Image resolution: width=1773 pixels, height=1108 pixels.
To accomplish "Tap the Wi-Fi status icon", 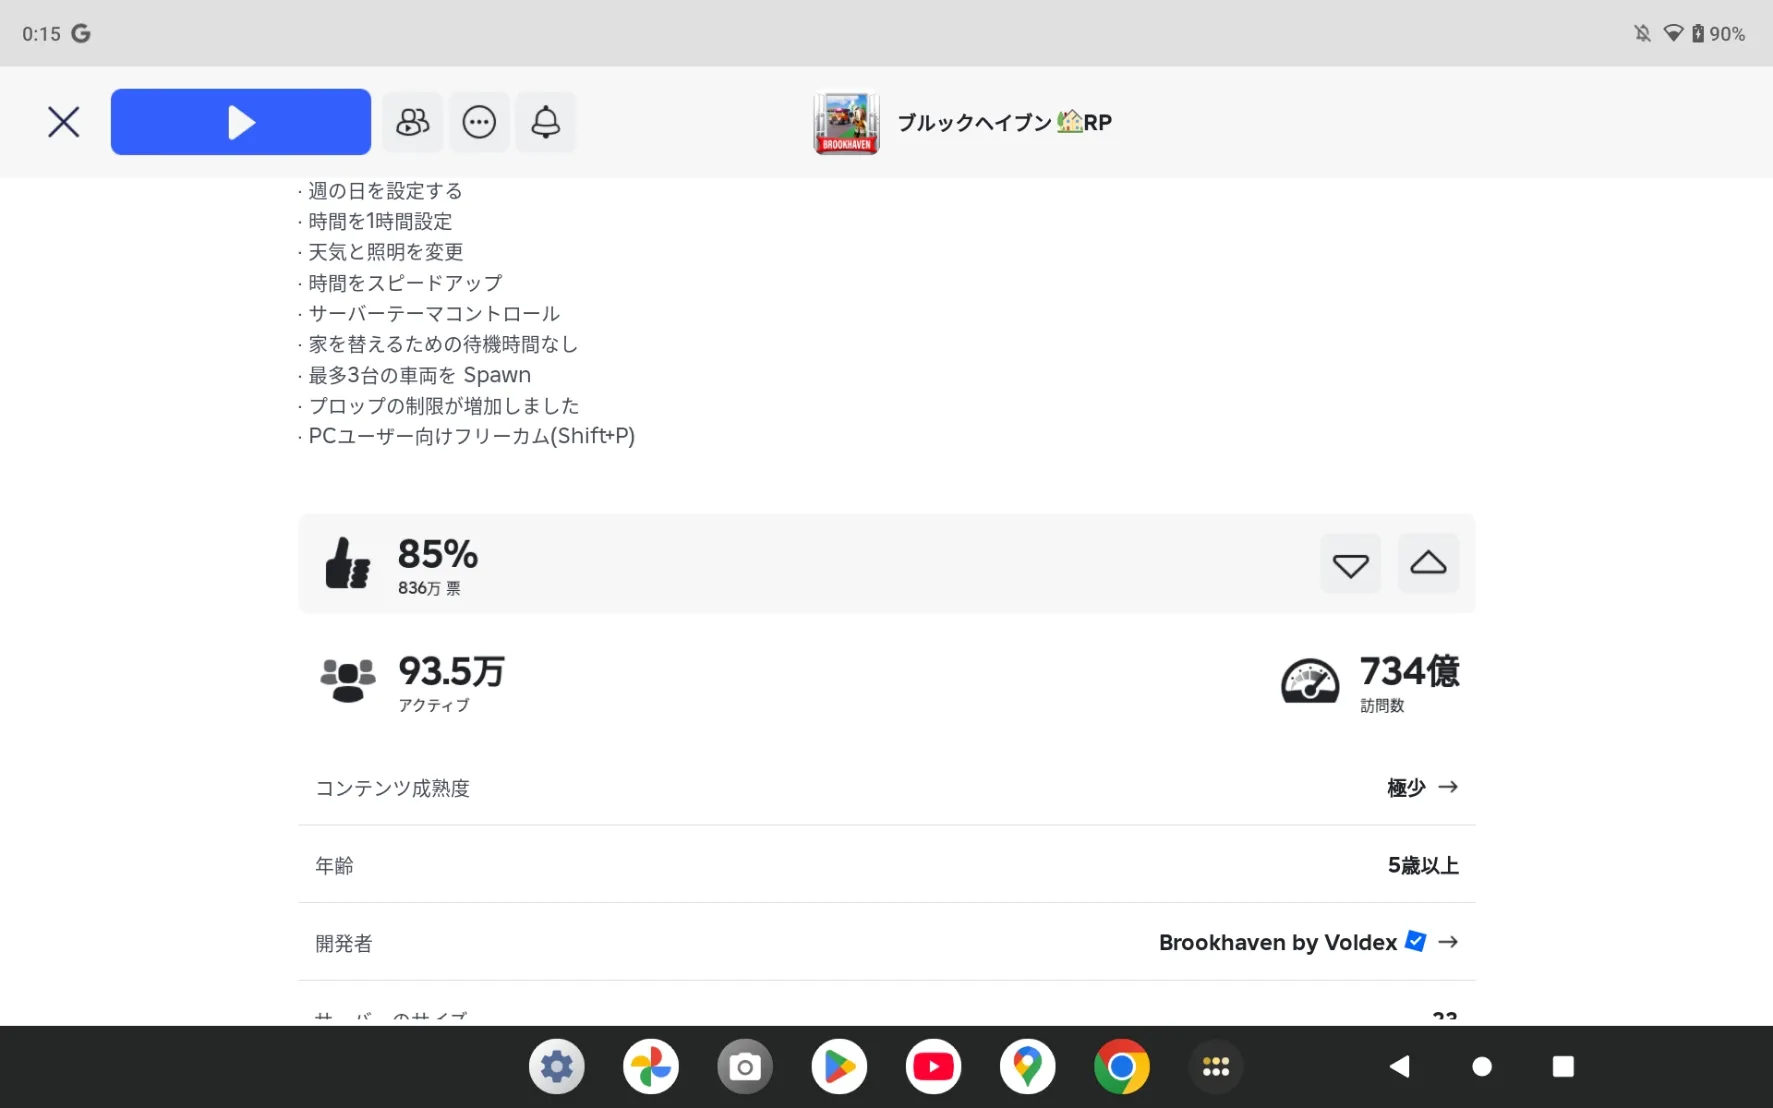I will tap(1673, 34).
